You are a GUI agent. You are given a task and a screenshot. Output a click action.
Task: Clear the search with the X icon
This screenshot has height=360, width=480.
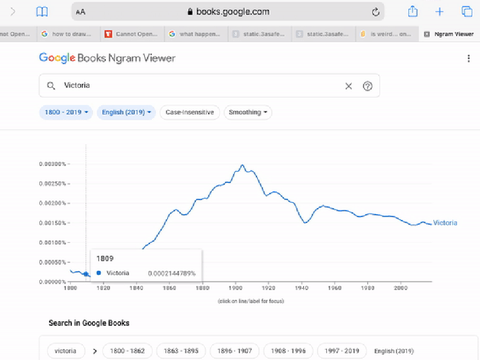[349, 86]
